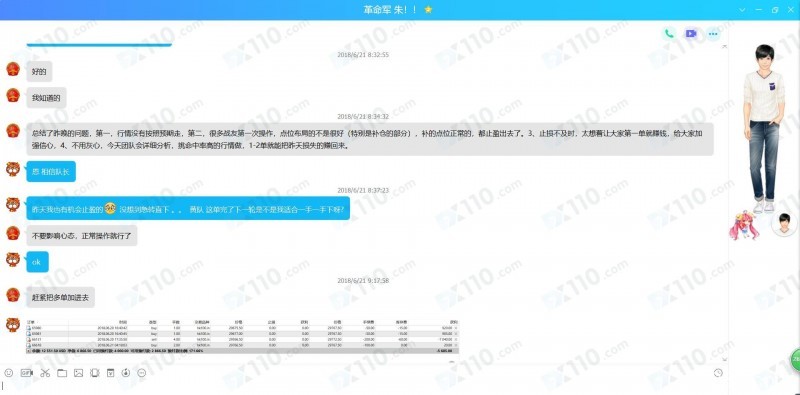800x395 pixels.
Task: Click the avatar beside the 'ok' message
Action: tap(13, 259)
